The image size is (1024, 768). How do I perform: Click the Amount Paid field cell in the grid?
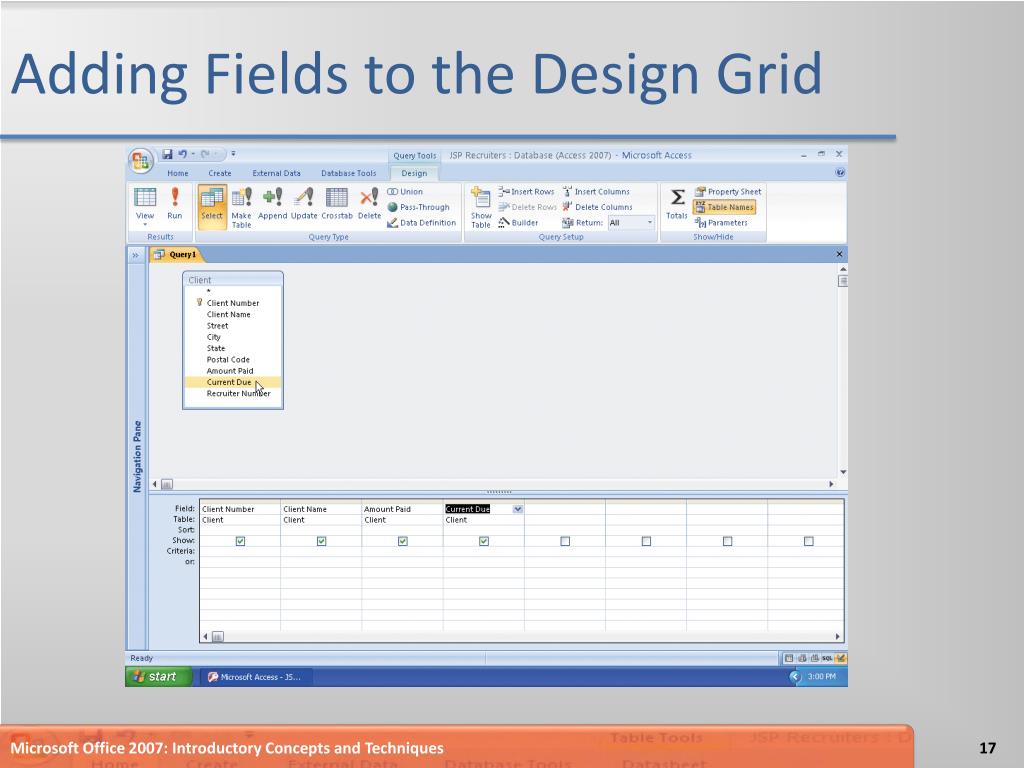click(402, 509)
